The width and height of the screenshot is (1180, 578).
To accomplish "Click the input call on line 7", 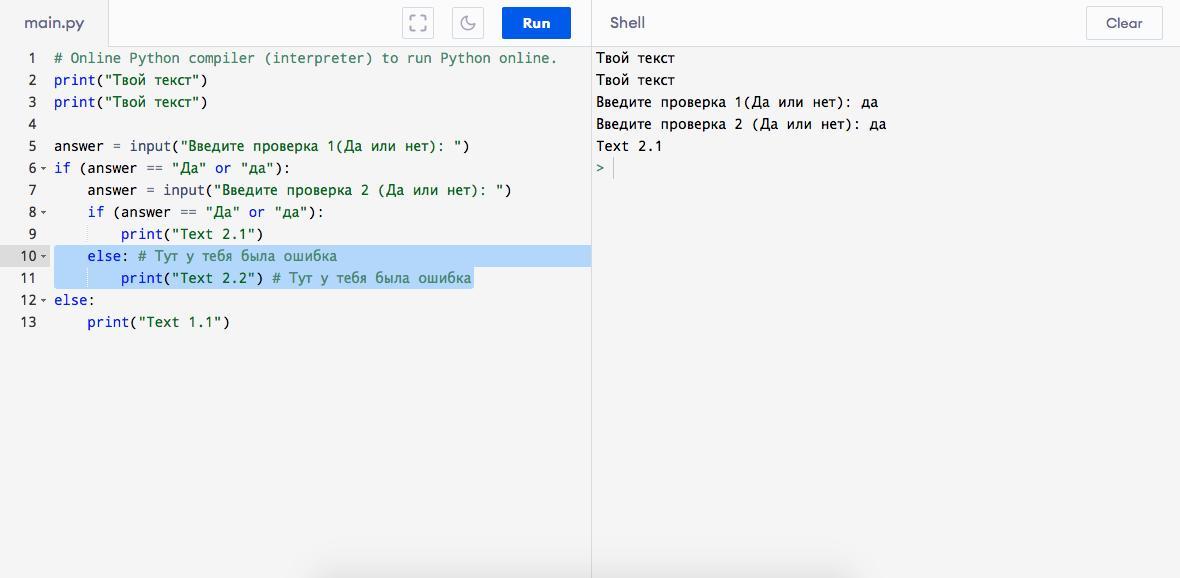I will [337, 190].
